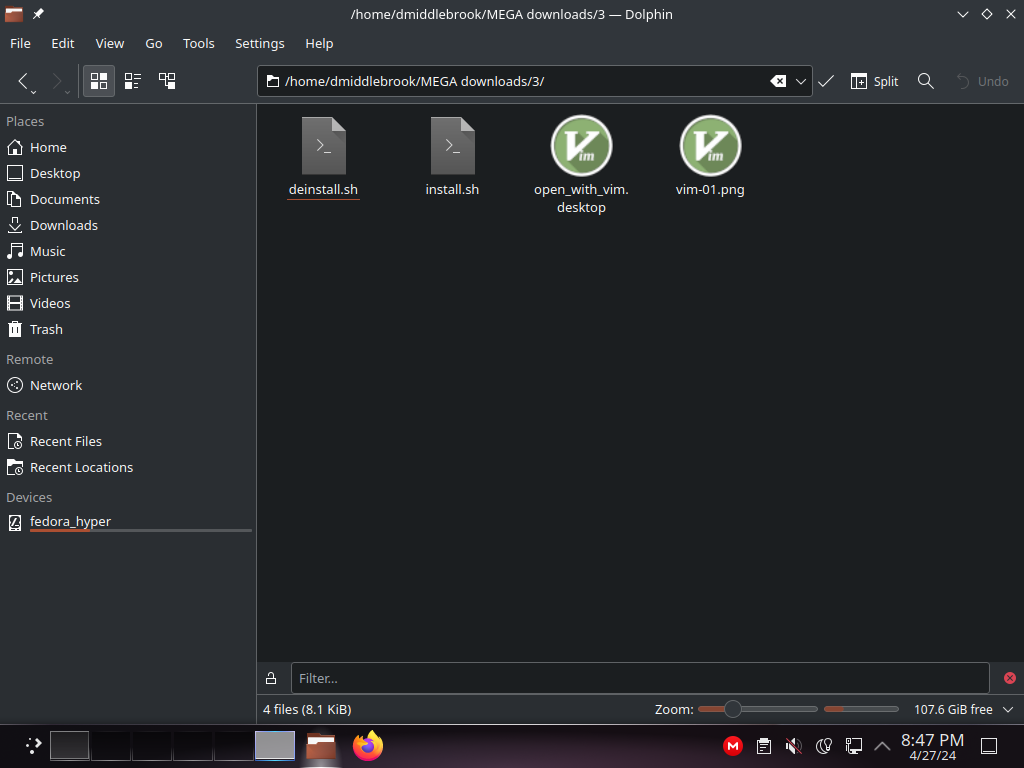
Task: Open the Settings menu
Action: coord(259,43)
